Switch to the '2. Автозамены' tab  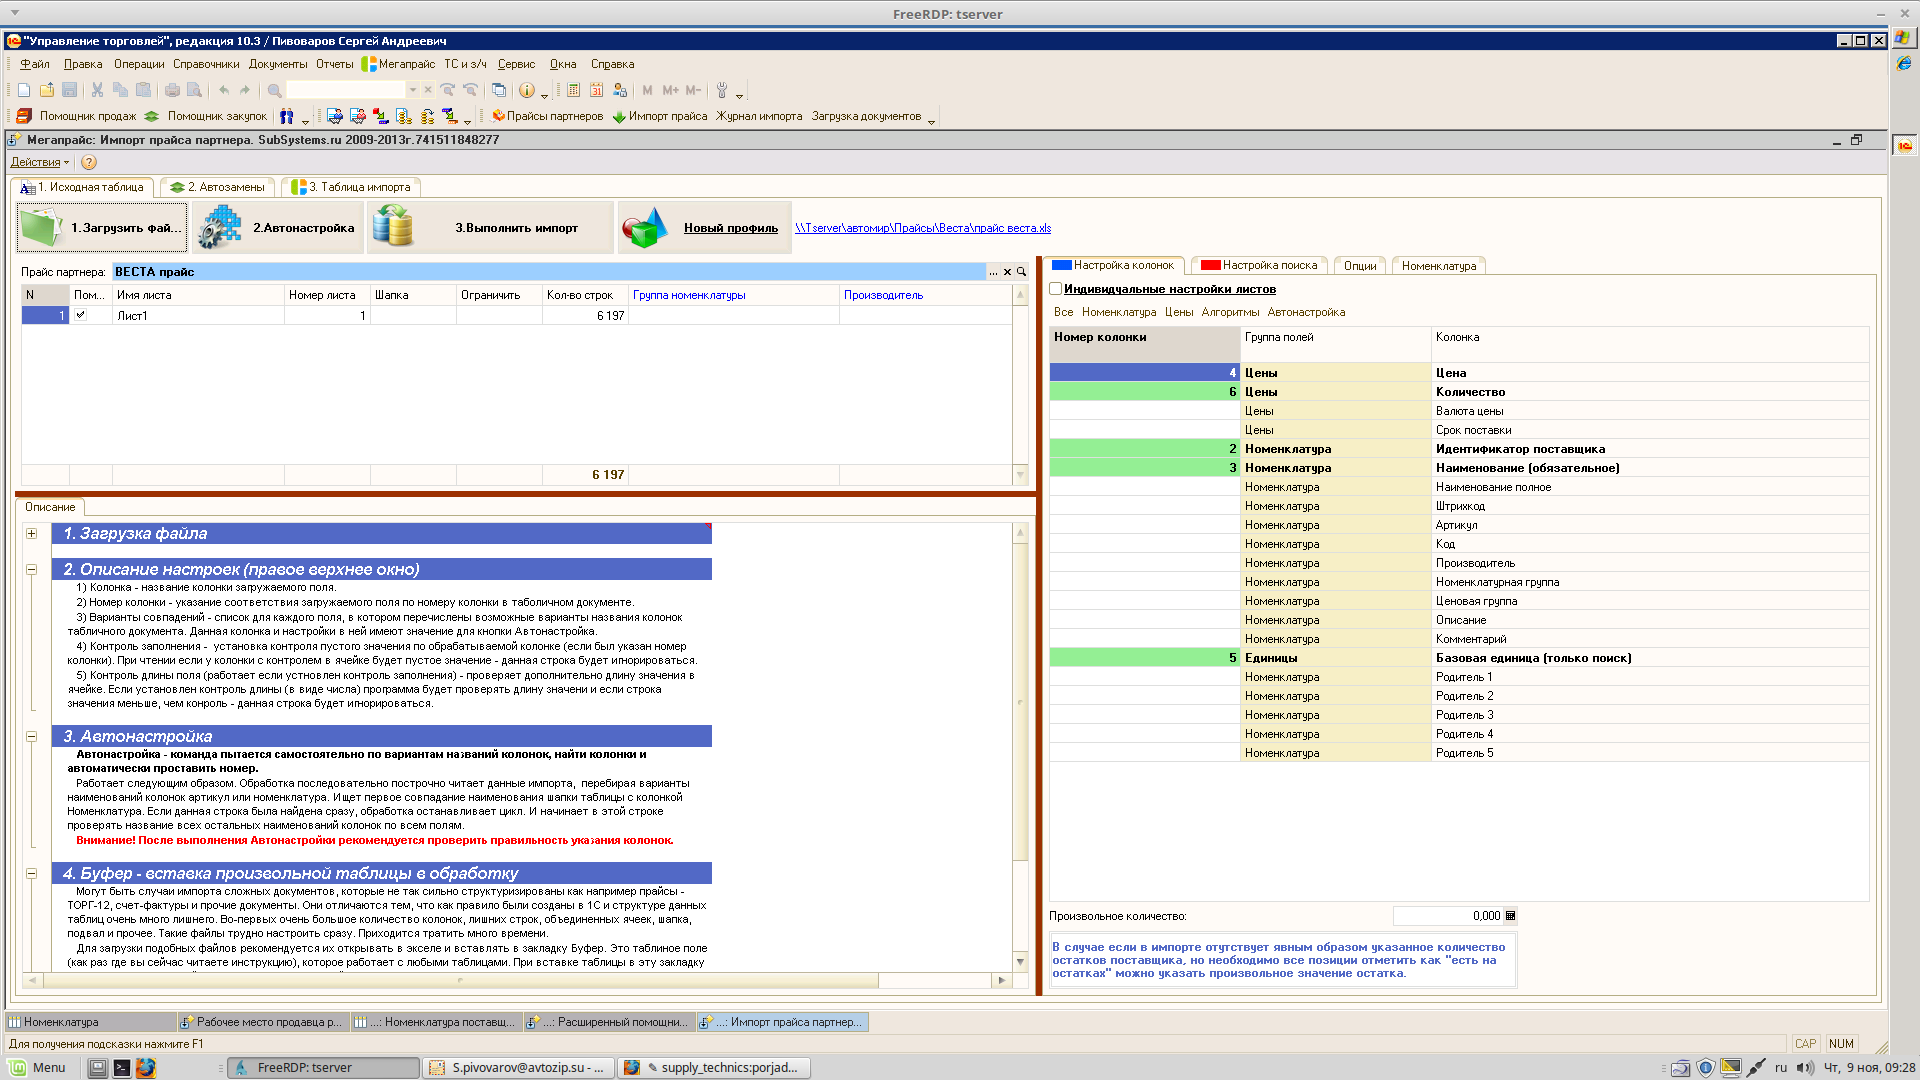(219, 187)
